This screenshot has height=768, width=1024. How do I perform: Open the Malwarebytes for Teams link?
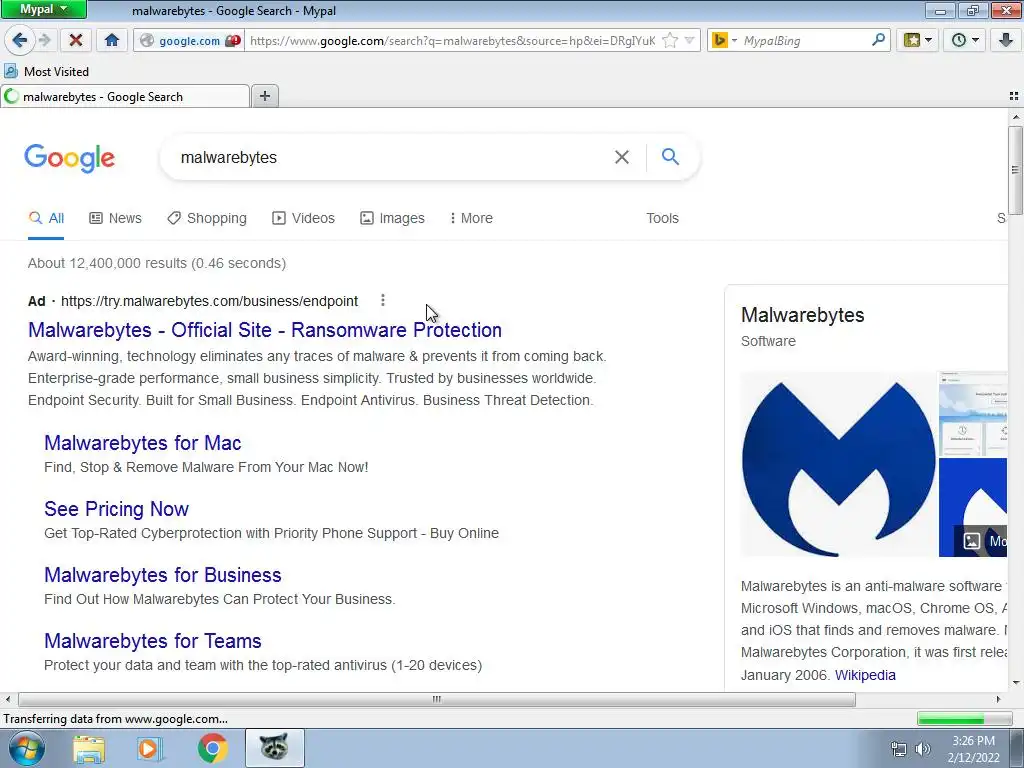152,641
